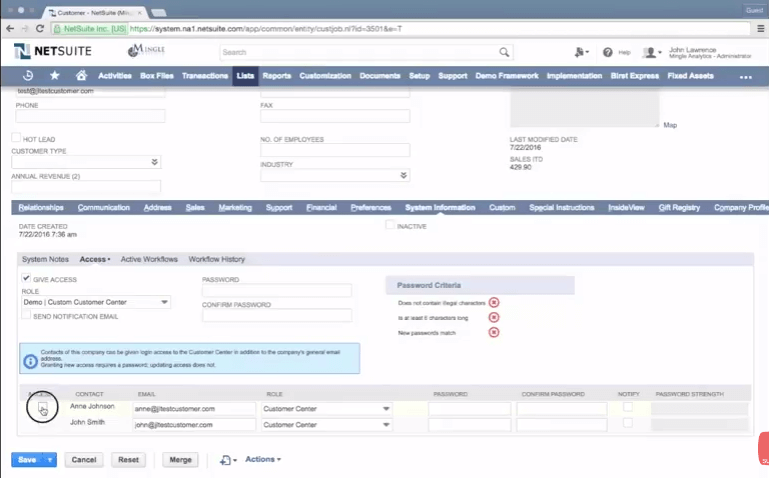Click the more options ellipsis in navigation bar
The width and height of the screenshot is (769, 478).
coord(745,77)
